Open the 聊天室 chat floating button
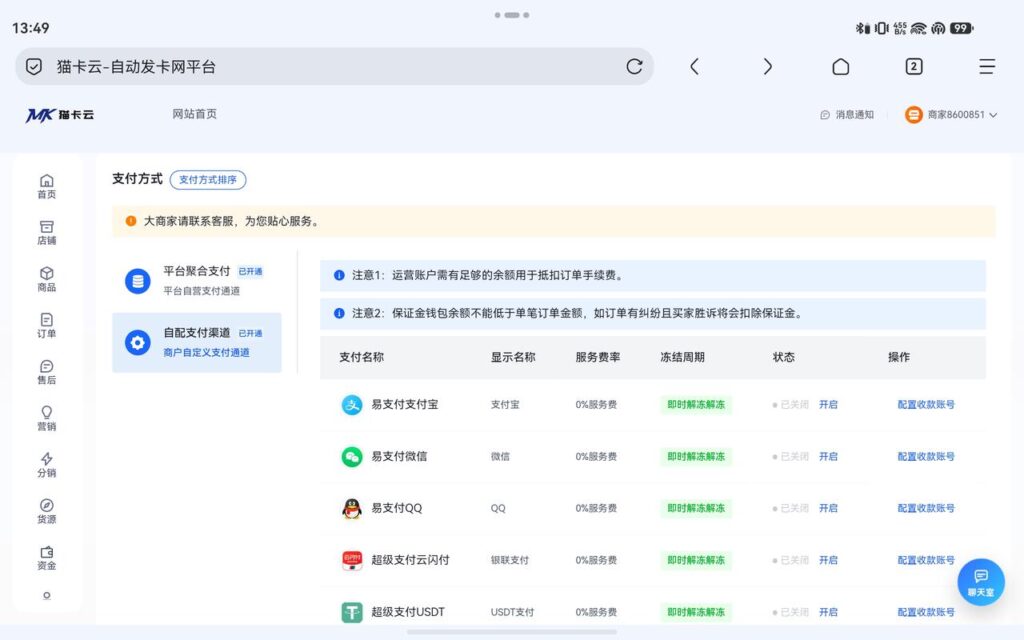The image size is (1024, 640). tap(981, 582)
